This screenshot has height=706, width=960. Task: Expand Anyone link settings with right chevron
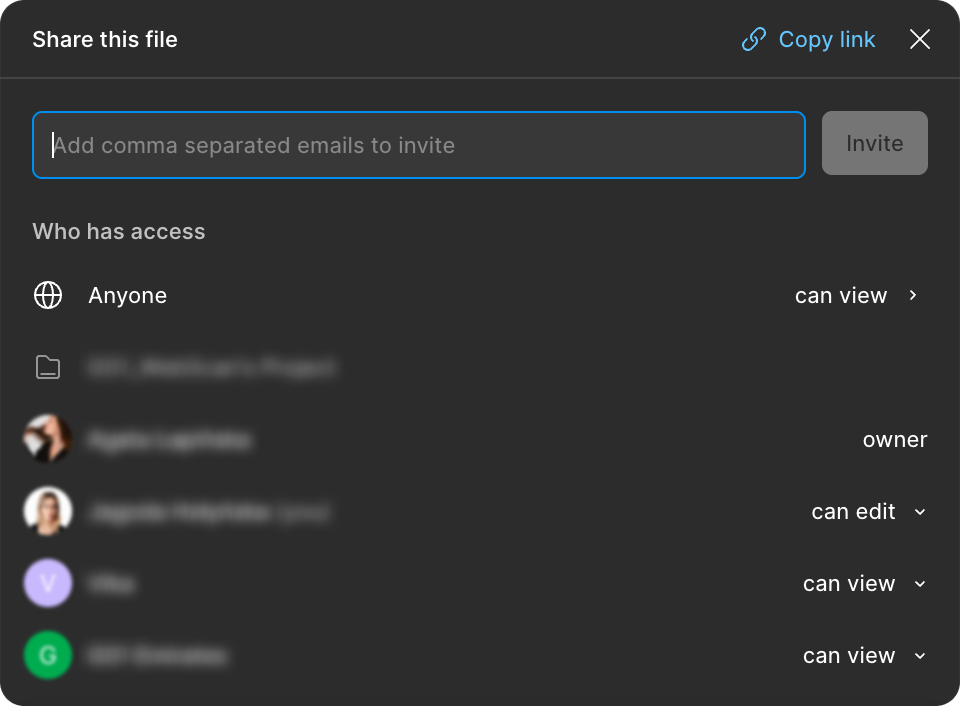913,295
